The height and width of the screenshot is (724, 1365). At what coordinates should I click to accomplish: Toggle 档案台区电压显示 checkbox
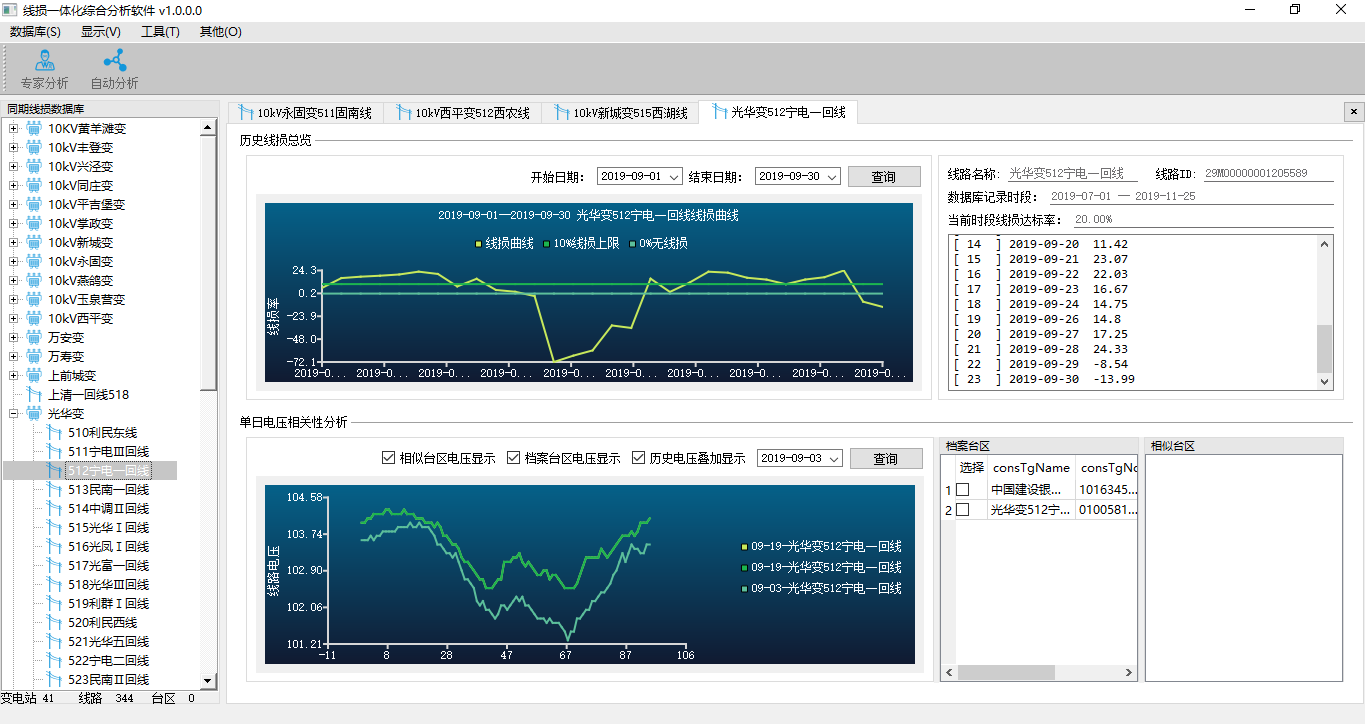pos(514,458)
